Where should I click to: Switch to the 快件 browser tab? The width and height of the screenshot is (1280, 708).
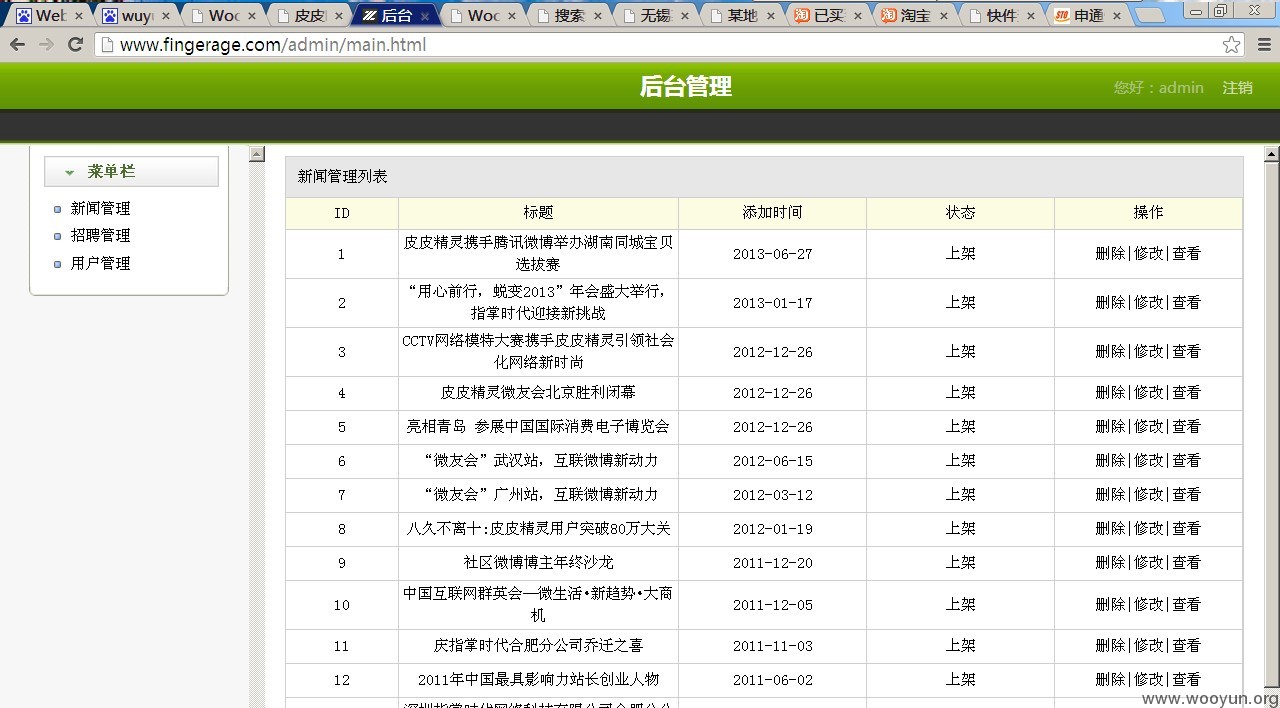pyautogui.click(x=1002, y=16)
